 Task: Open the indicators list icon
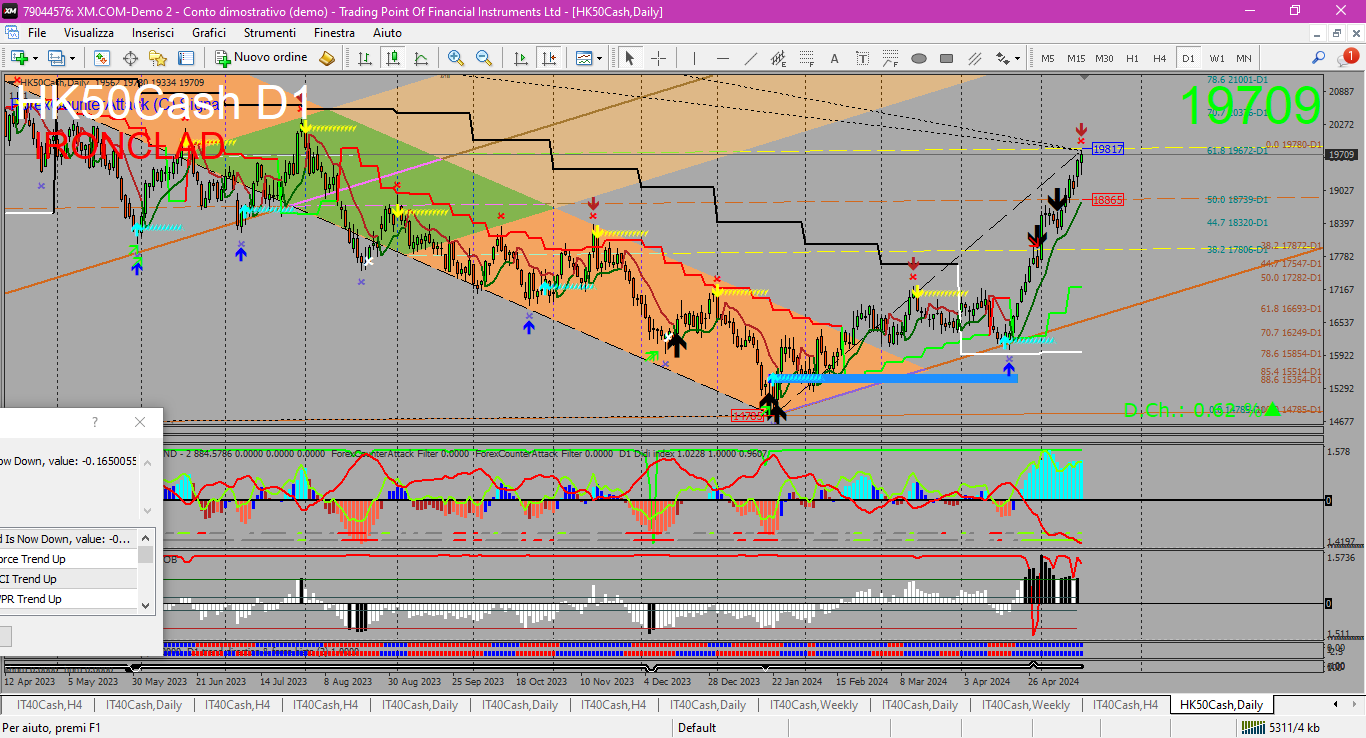point(584,58)
